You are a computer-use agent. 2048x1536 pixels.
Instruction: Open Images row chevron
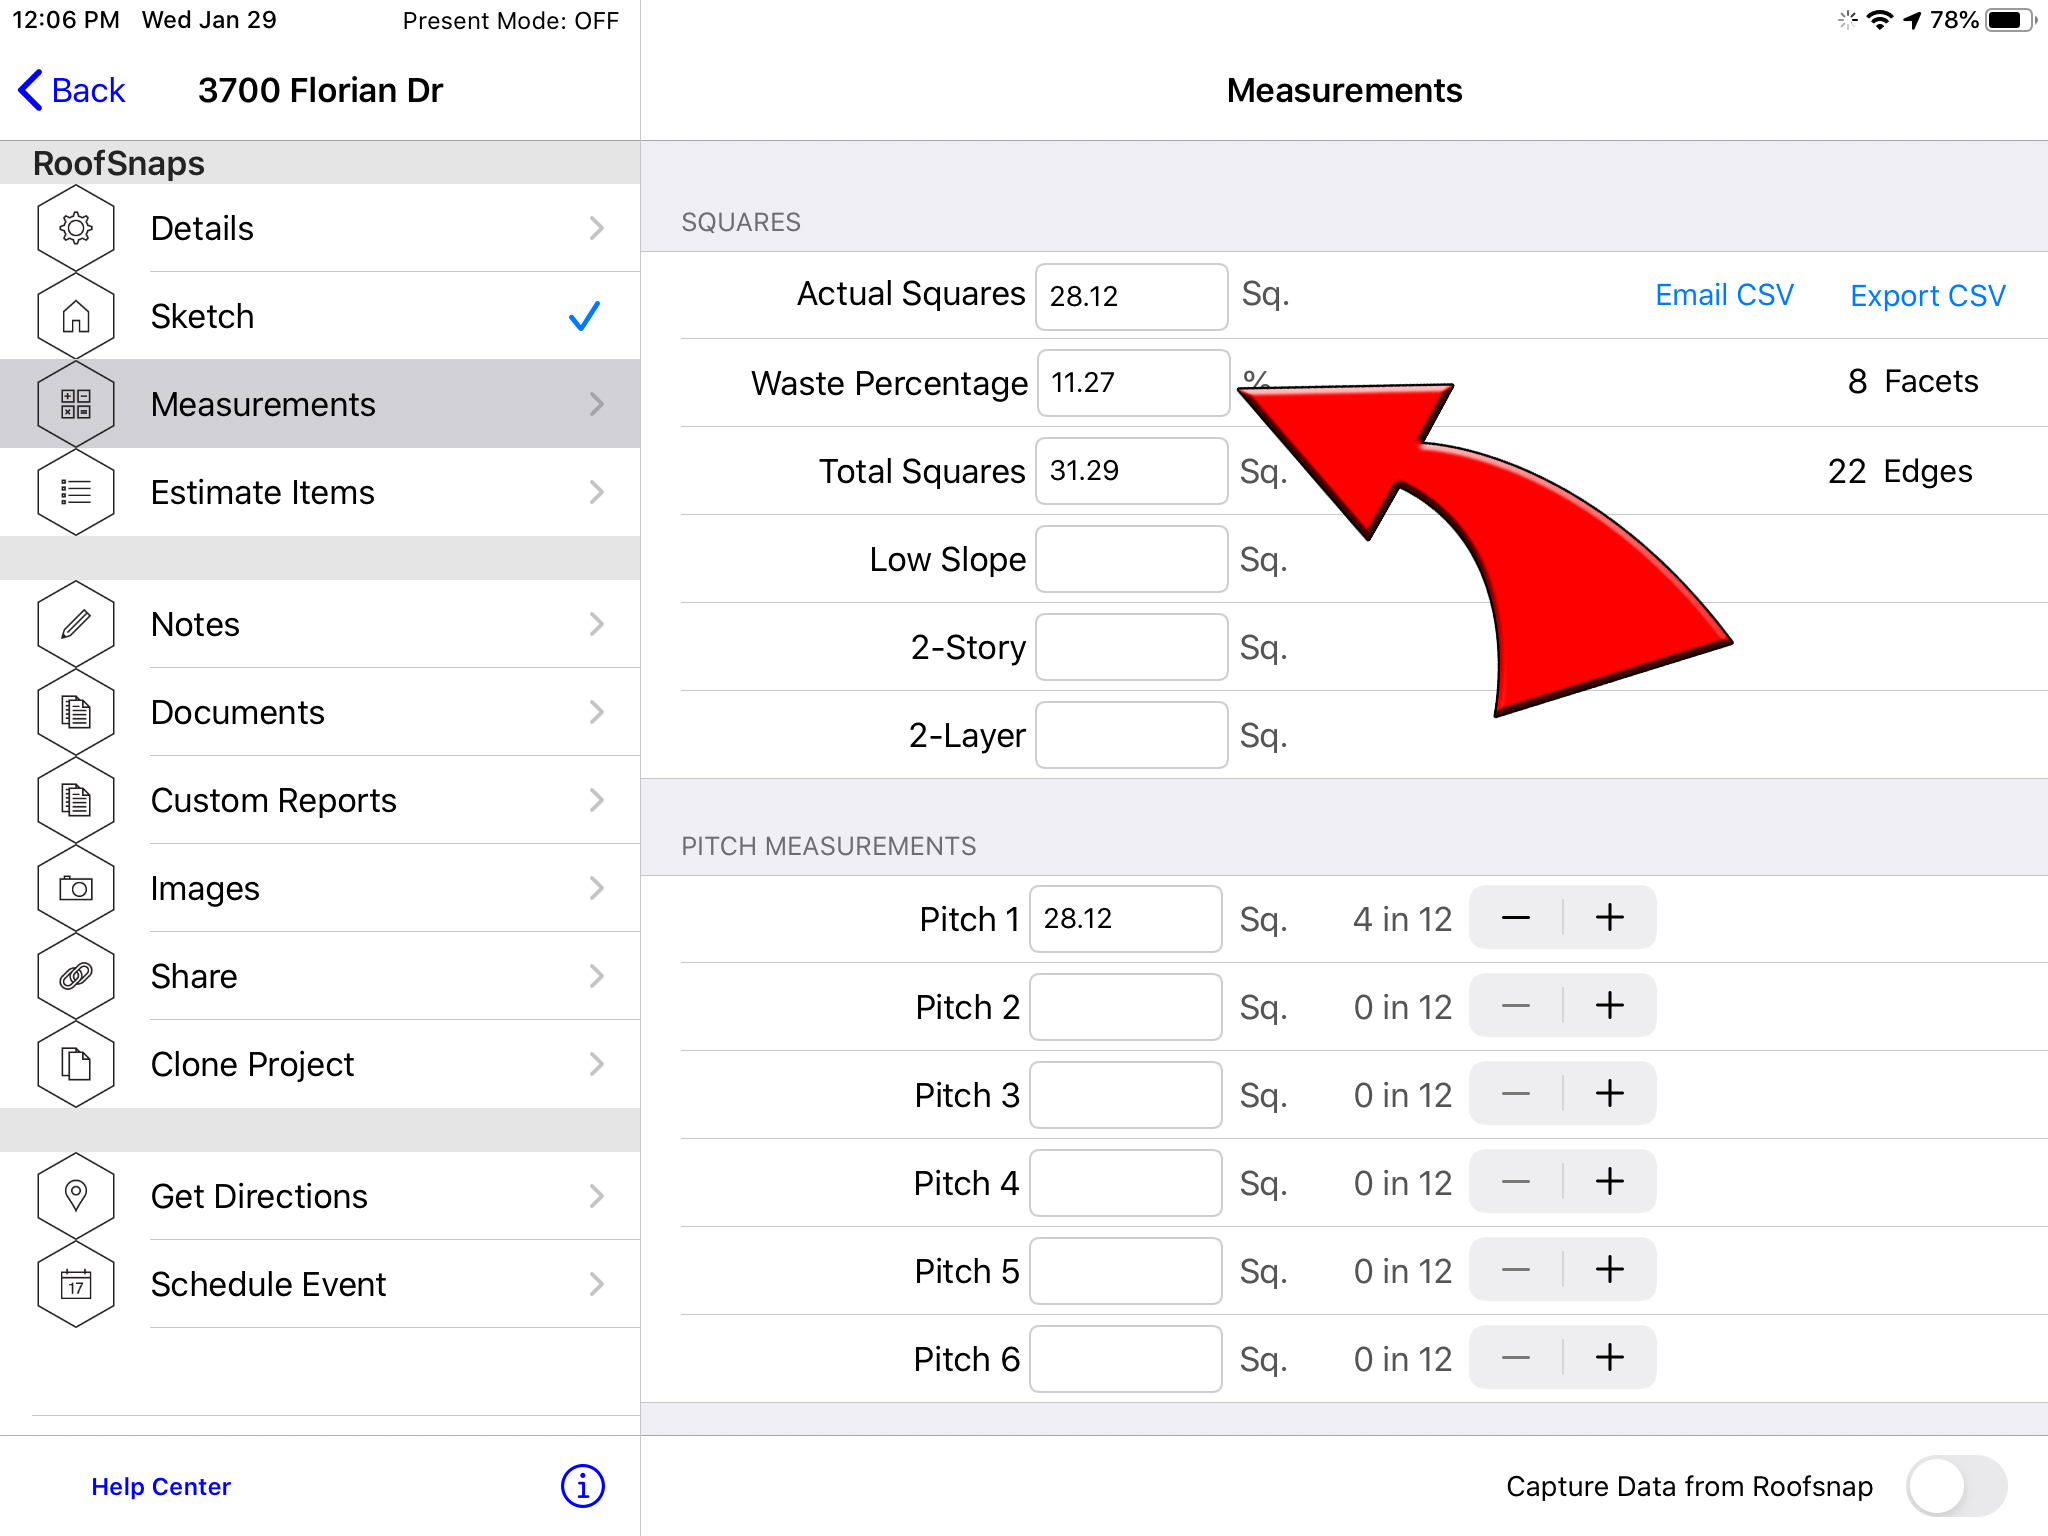[x=597, y=888]
